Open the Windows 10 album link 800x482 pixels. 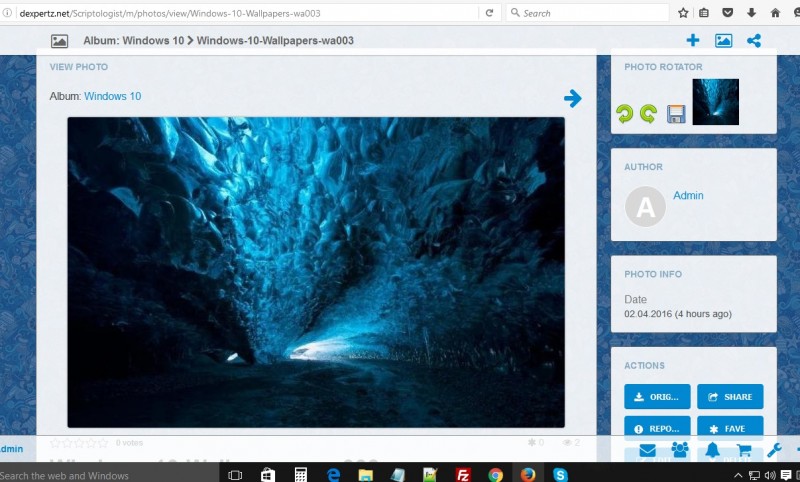coord(113,96)
